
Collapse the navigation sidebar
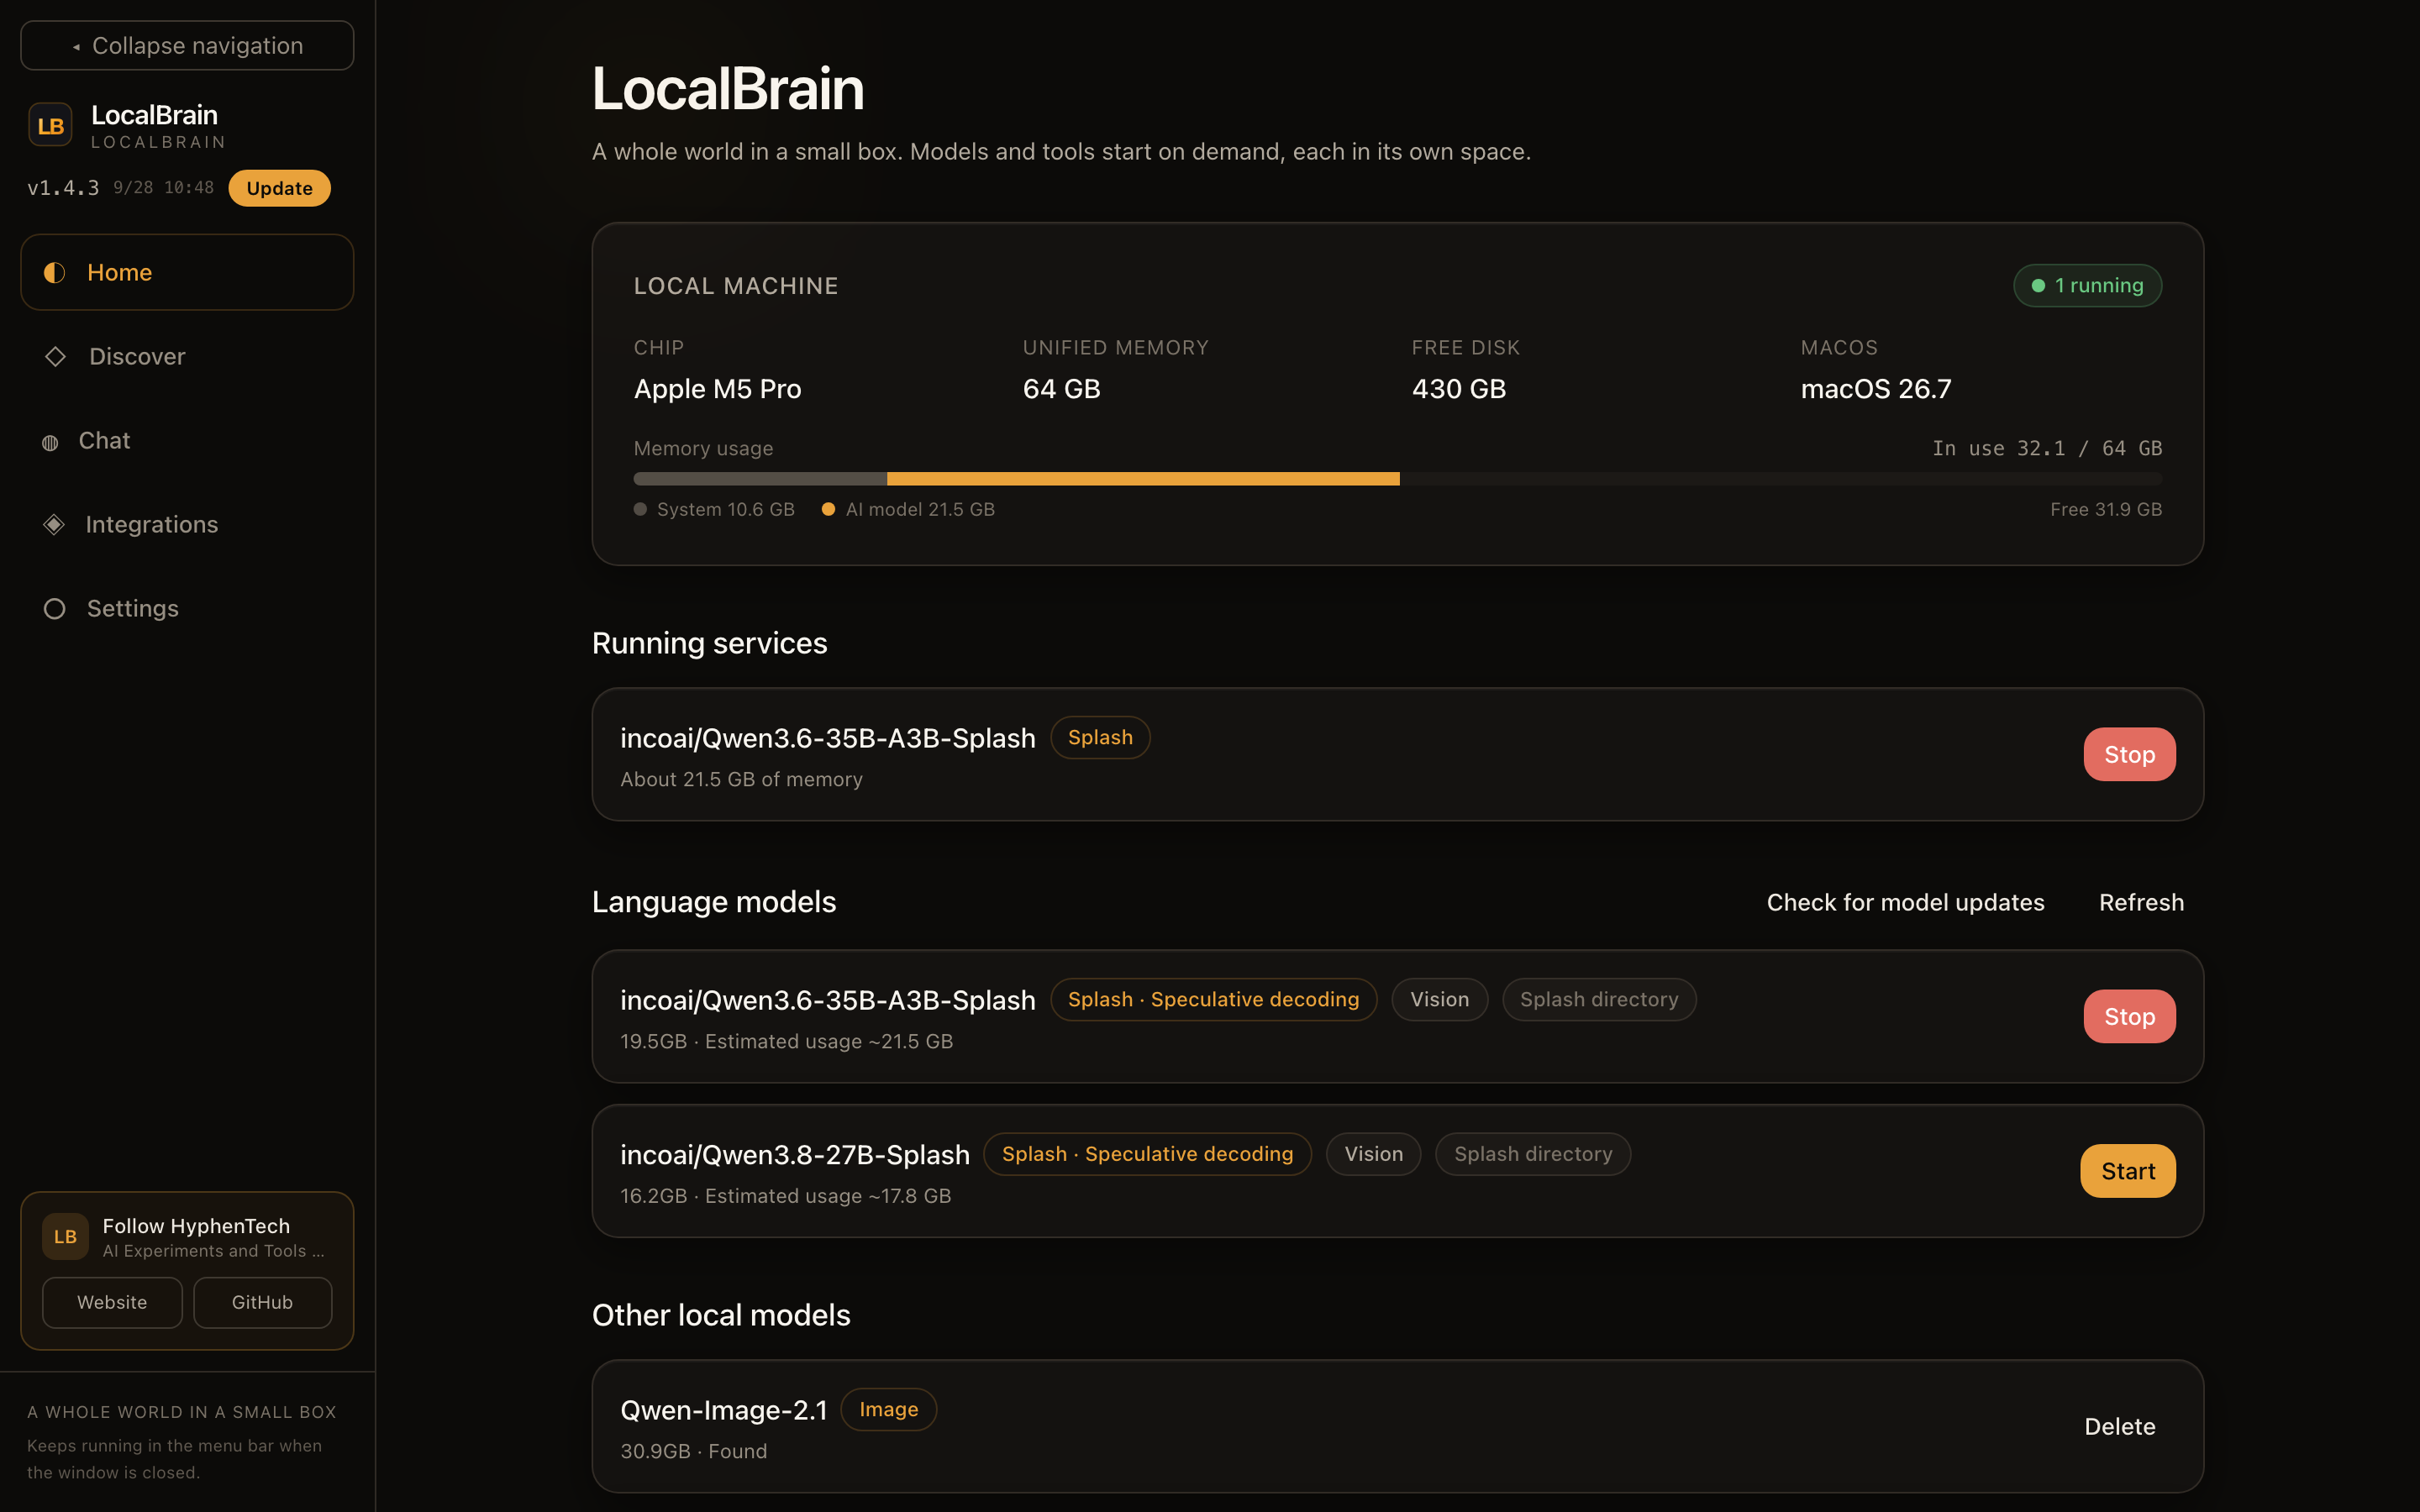coord(187,46)
